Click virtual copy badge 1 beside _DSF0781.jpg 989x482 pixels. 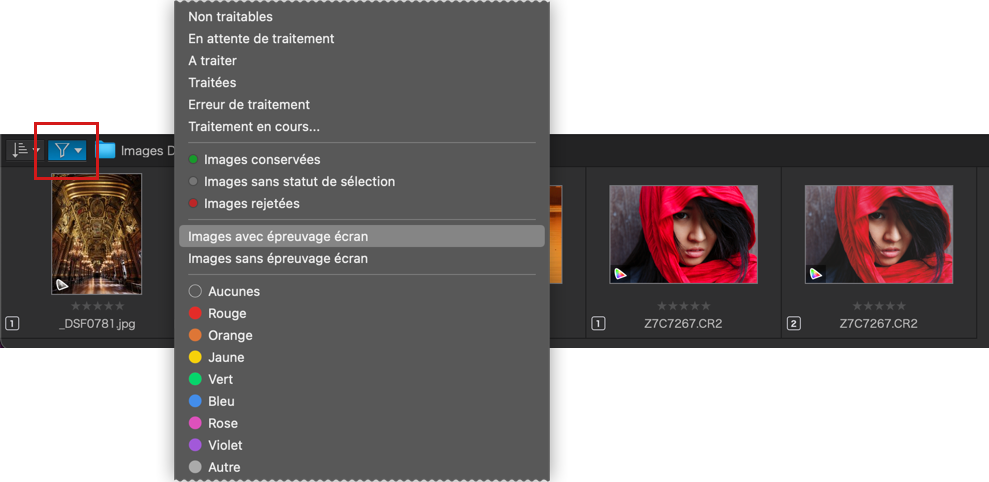point(12,324)
